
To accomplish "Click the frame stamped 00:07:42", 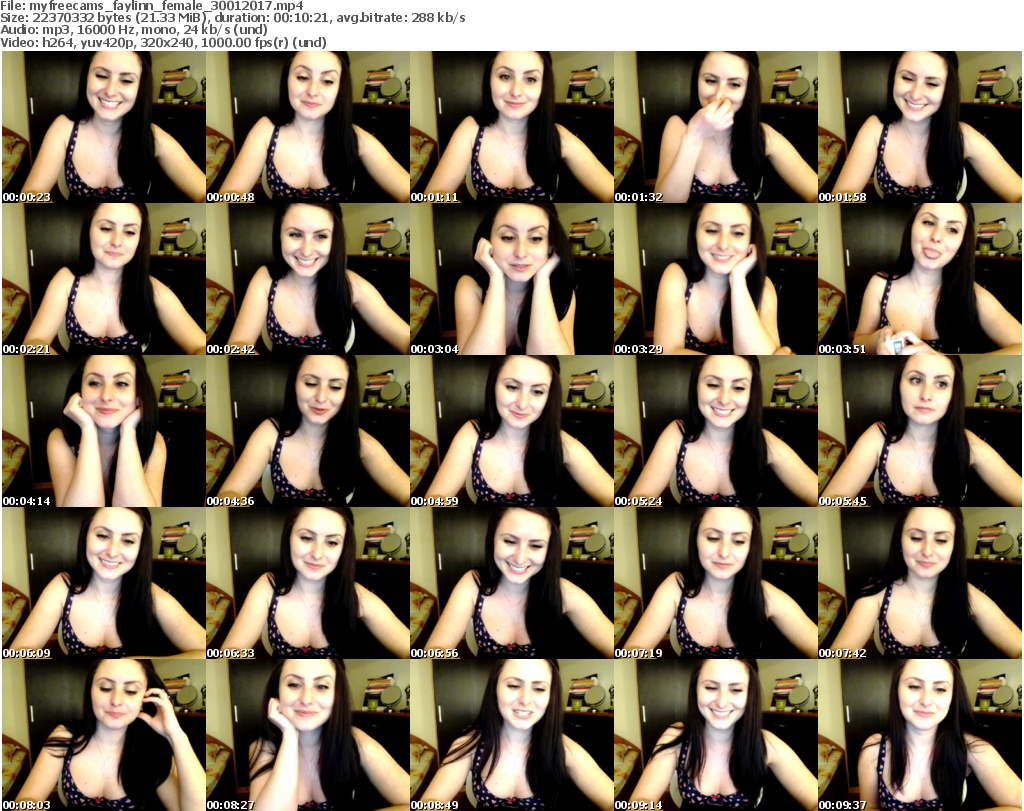I will 920,583.
